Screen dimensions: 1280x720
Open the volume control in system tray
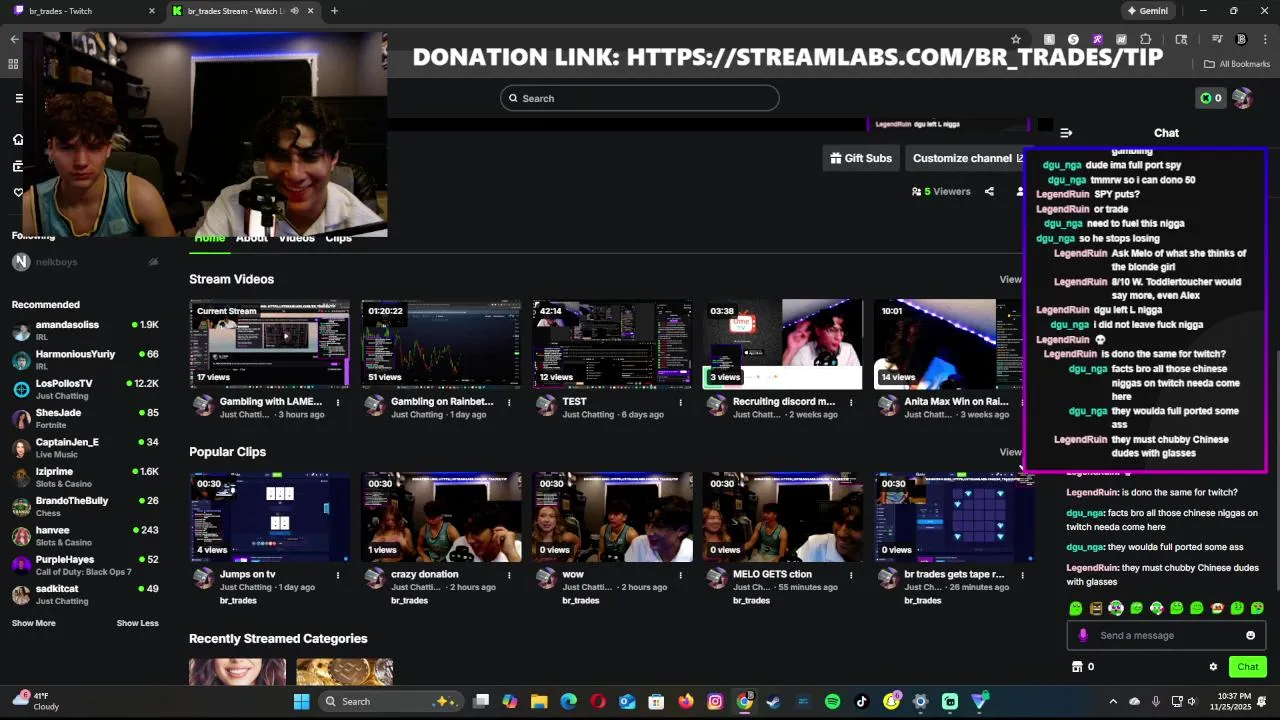(1192, 702)
